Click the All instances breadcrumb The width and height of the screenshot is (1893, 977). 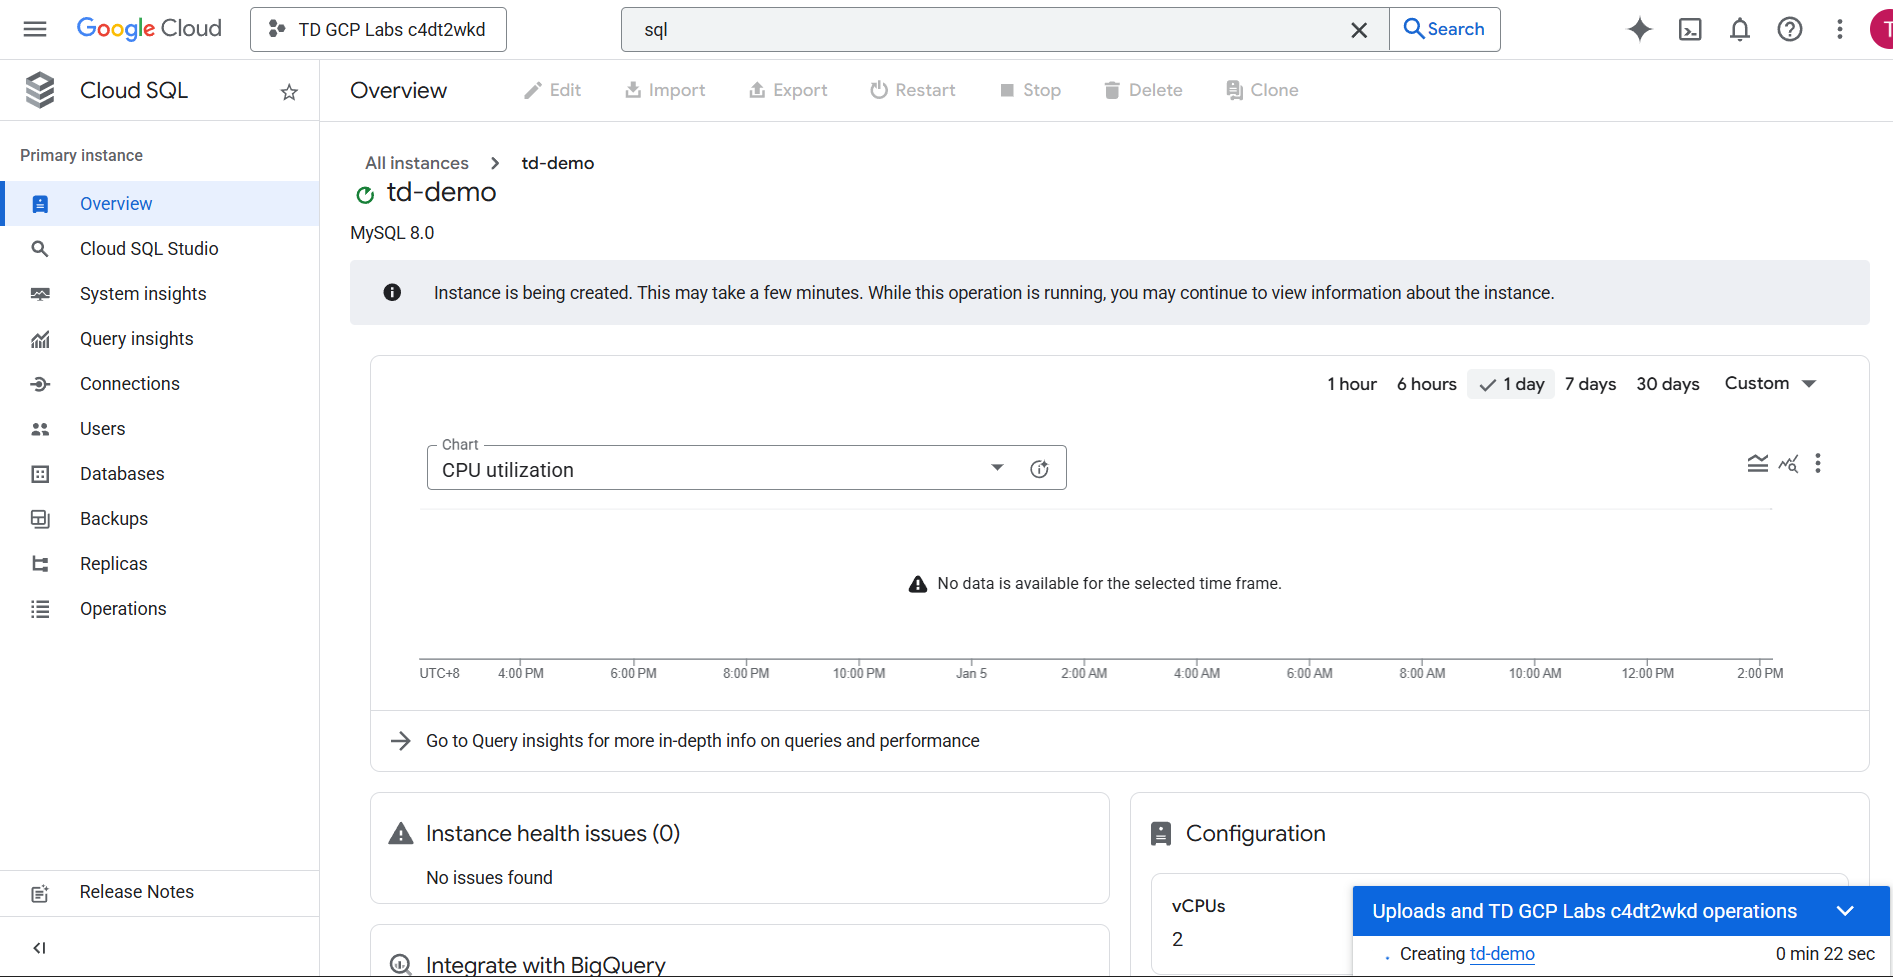417,163
